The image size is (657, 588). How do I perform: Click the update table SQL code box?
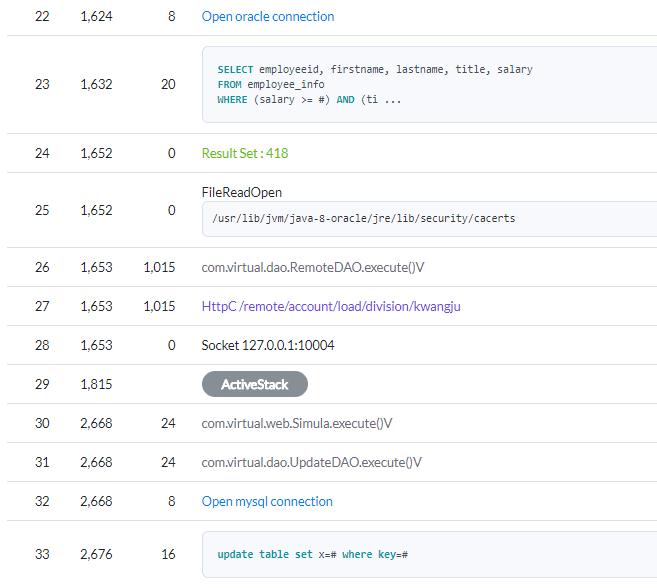429,554
